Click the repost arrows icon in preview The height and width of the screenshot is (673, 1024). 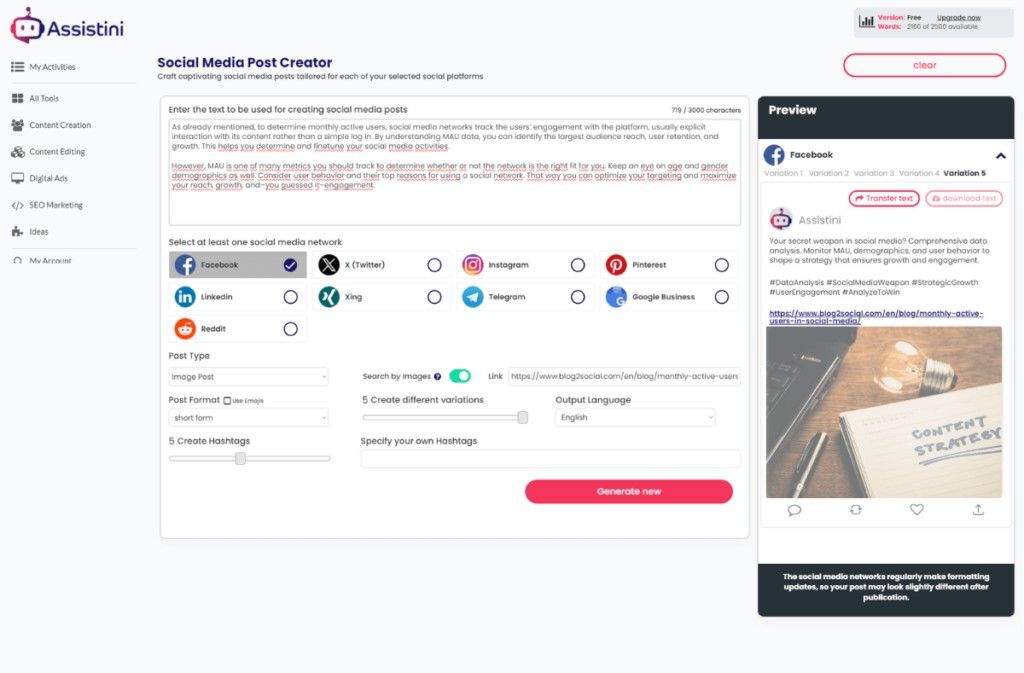(856, 509)
